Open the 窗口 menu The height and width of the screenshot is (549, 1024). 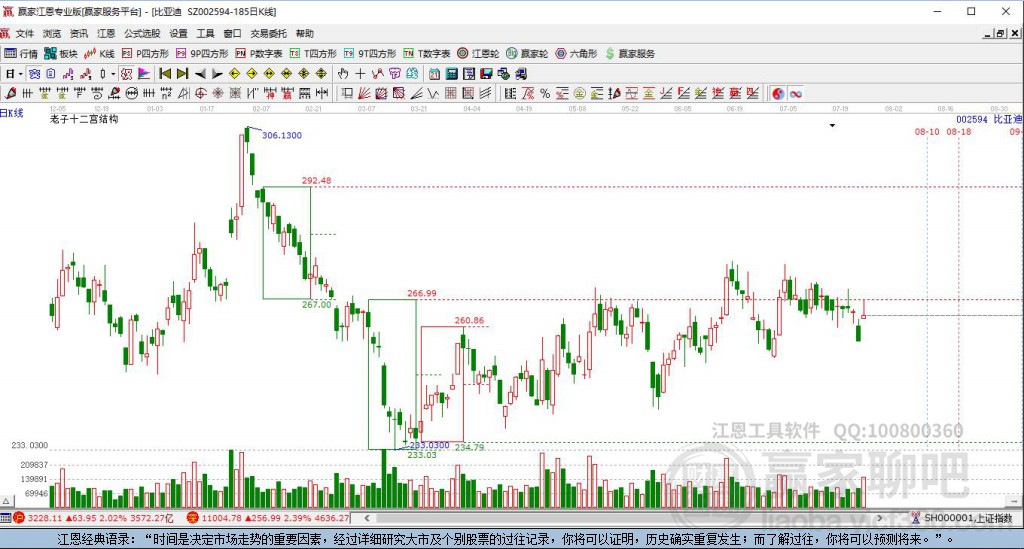coord(232,33)
